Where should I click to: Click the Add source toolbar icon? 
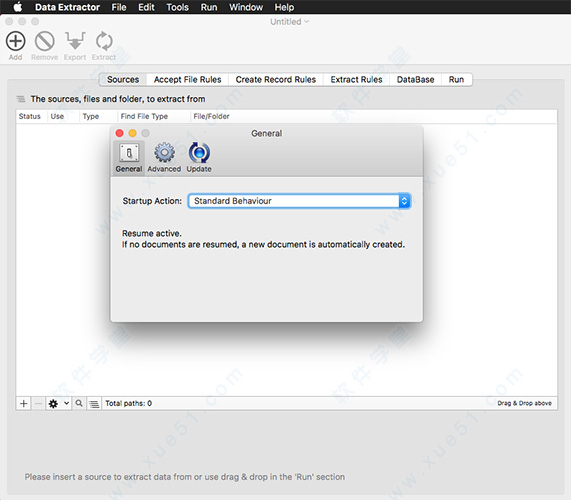15,41
